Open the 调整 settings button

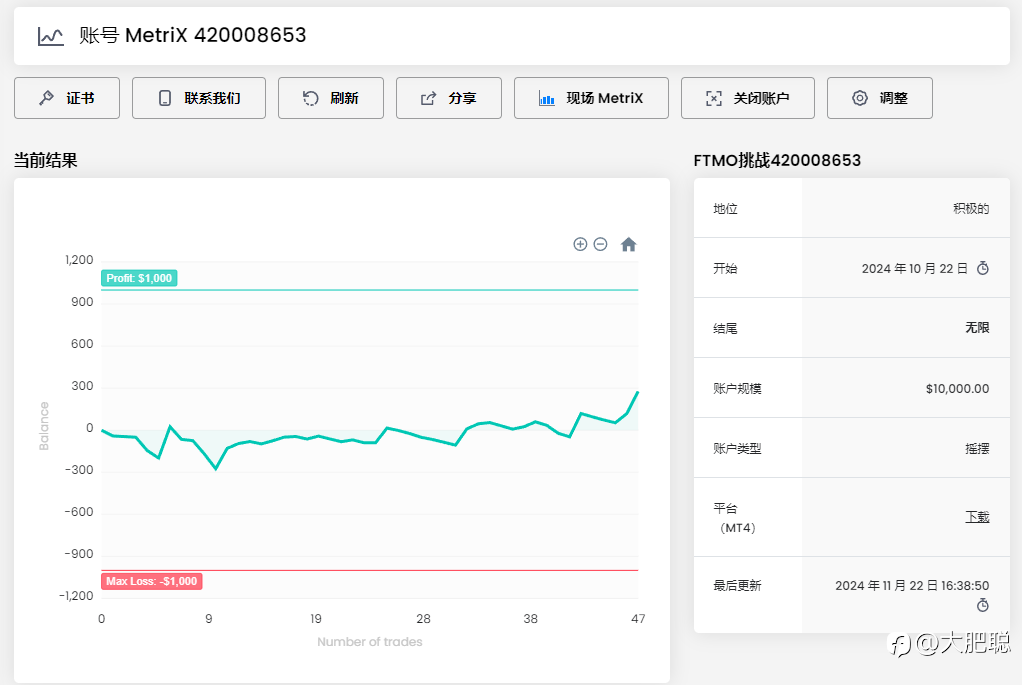click(880, 98)
